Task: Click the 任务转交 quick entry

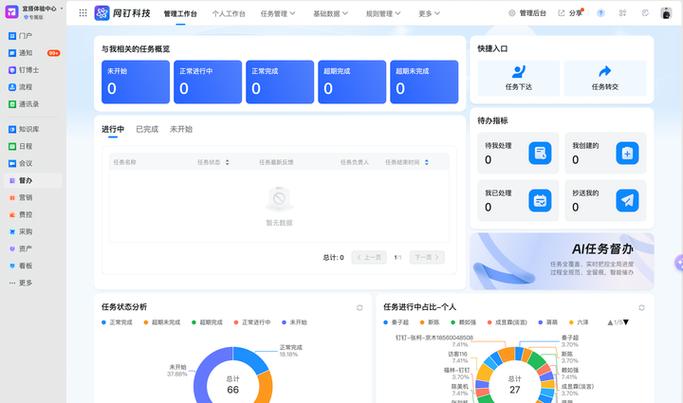Action: pos(605,78)
